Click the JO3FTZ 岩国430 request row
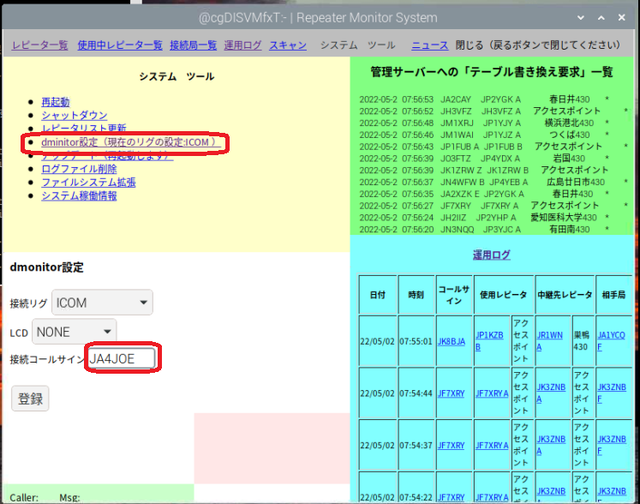The height and width of the screenshot is (504, 640). coord(484,158)
